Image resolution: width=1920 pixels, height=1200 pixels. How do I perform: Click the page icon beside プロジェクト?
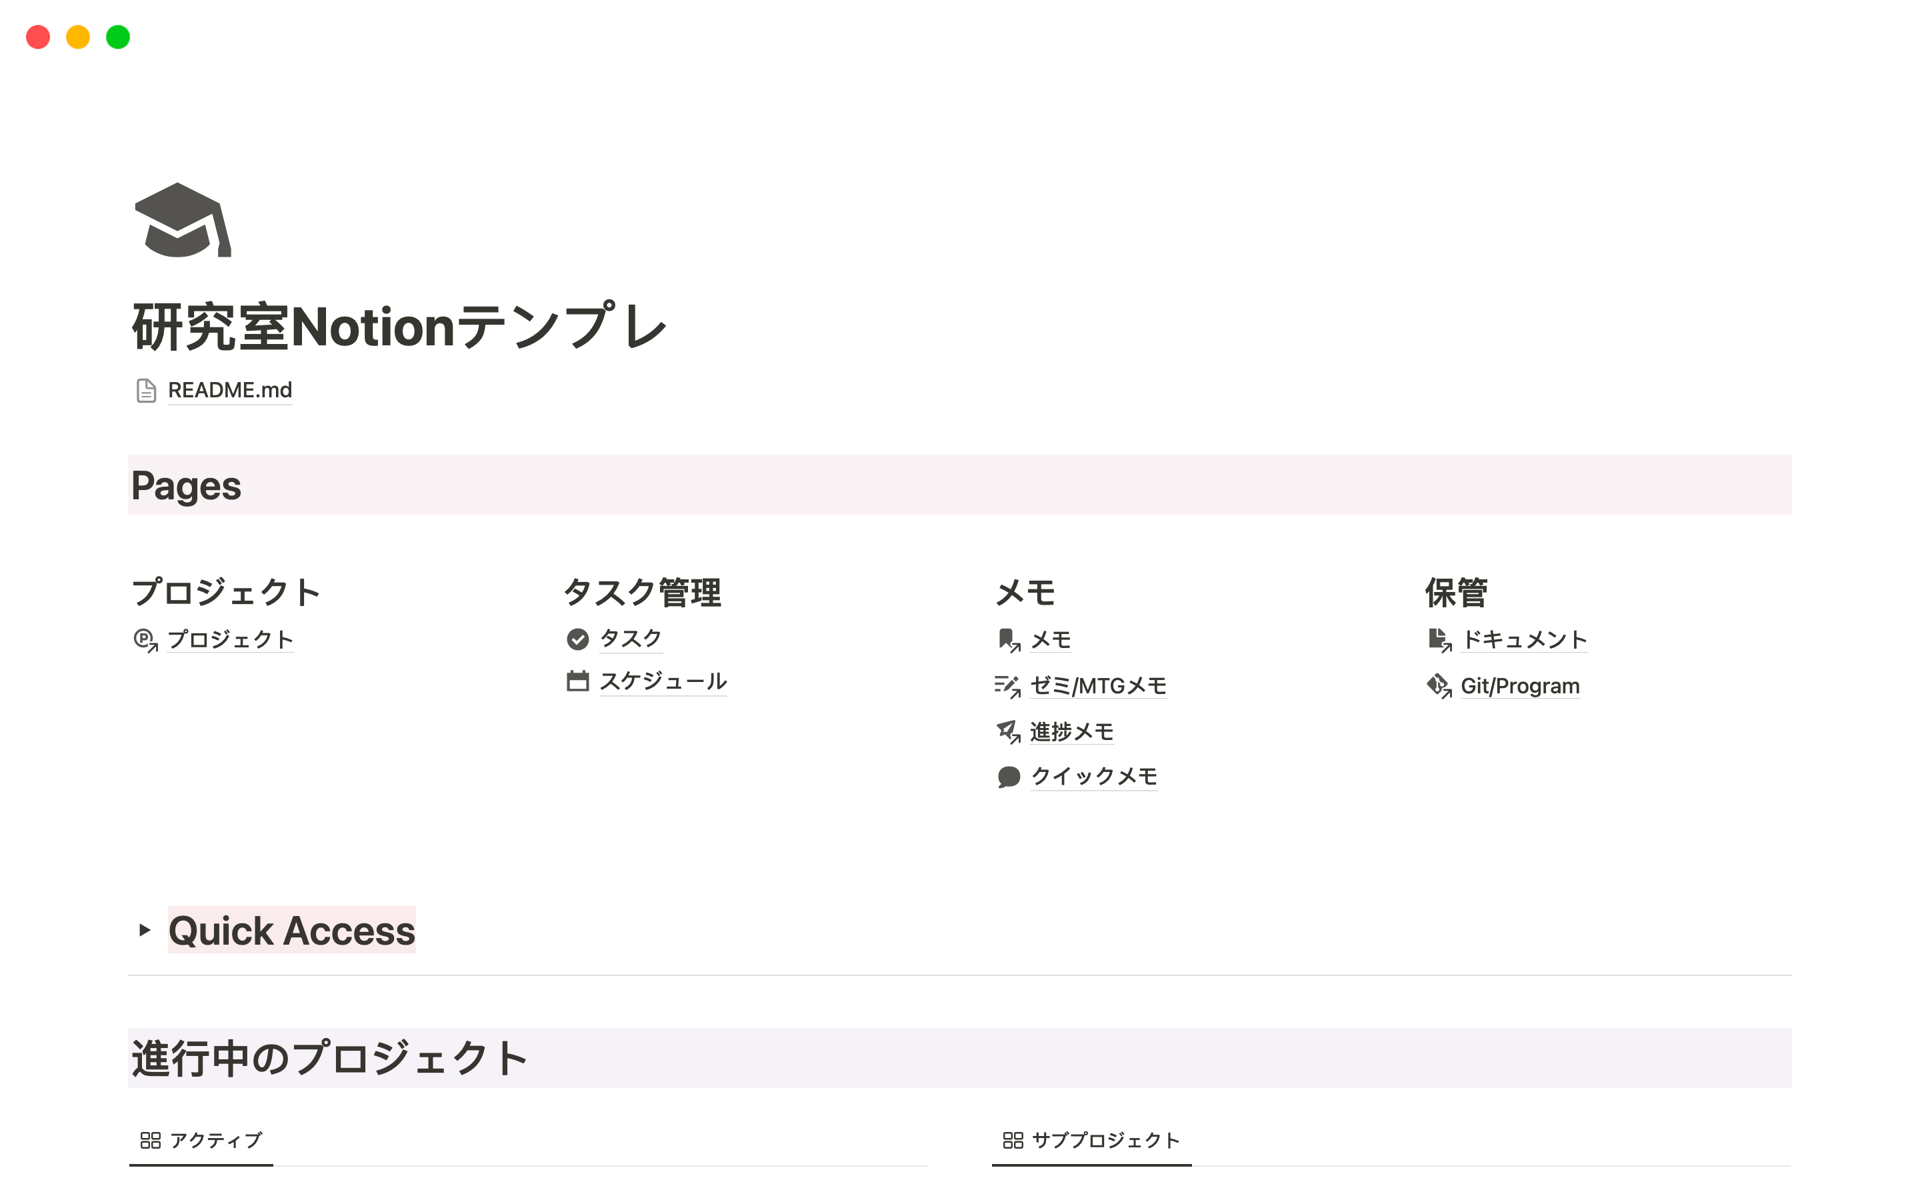point(145,638)
